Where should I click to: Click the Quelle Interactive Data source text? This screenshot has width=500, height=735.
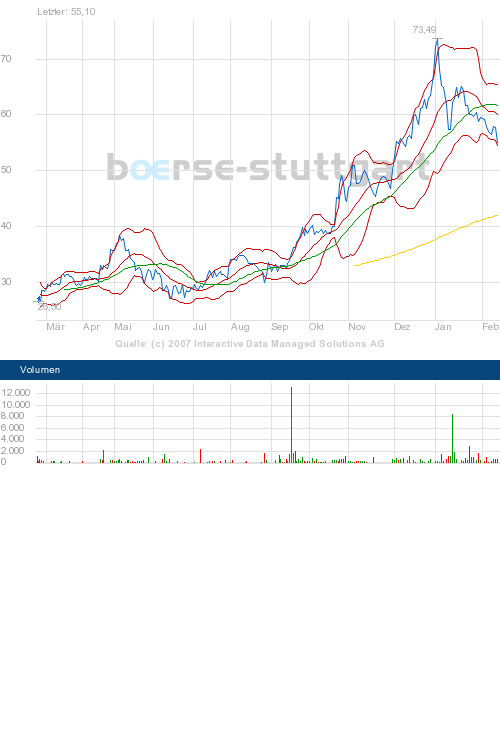coord(250,344)
